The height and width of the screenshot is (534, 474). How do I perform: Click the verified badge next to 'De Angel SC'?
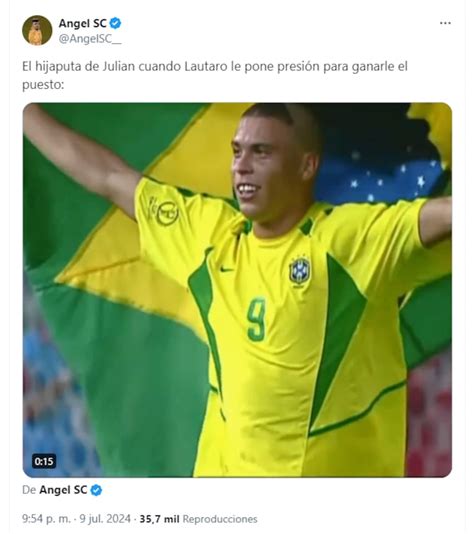[x=96, y=490]
